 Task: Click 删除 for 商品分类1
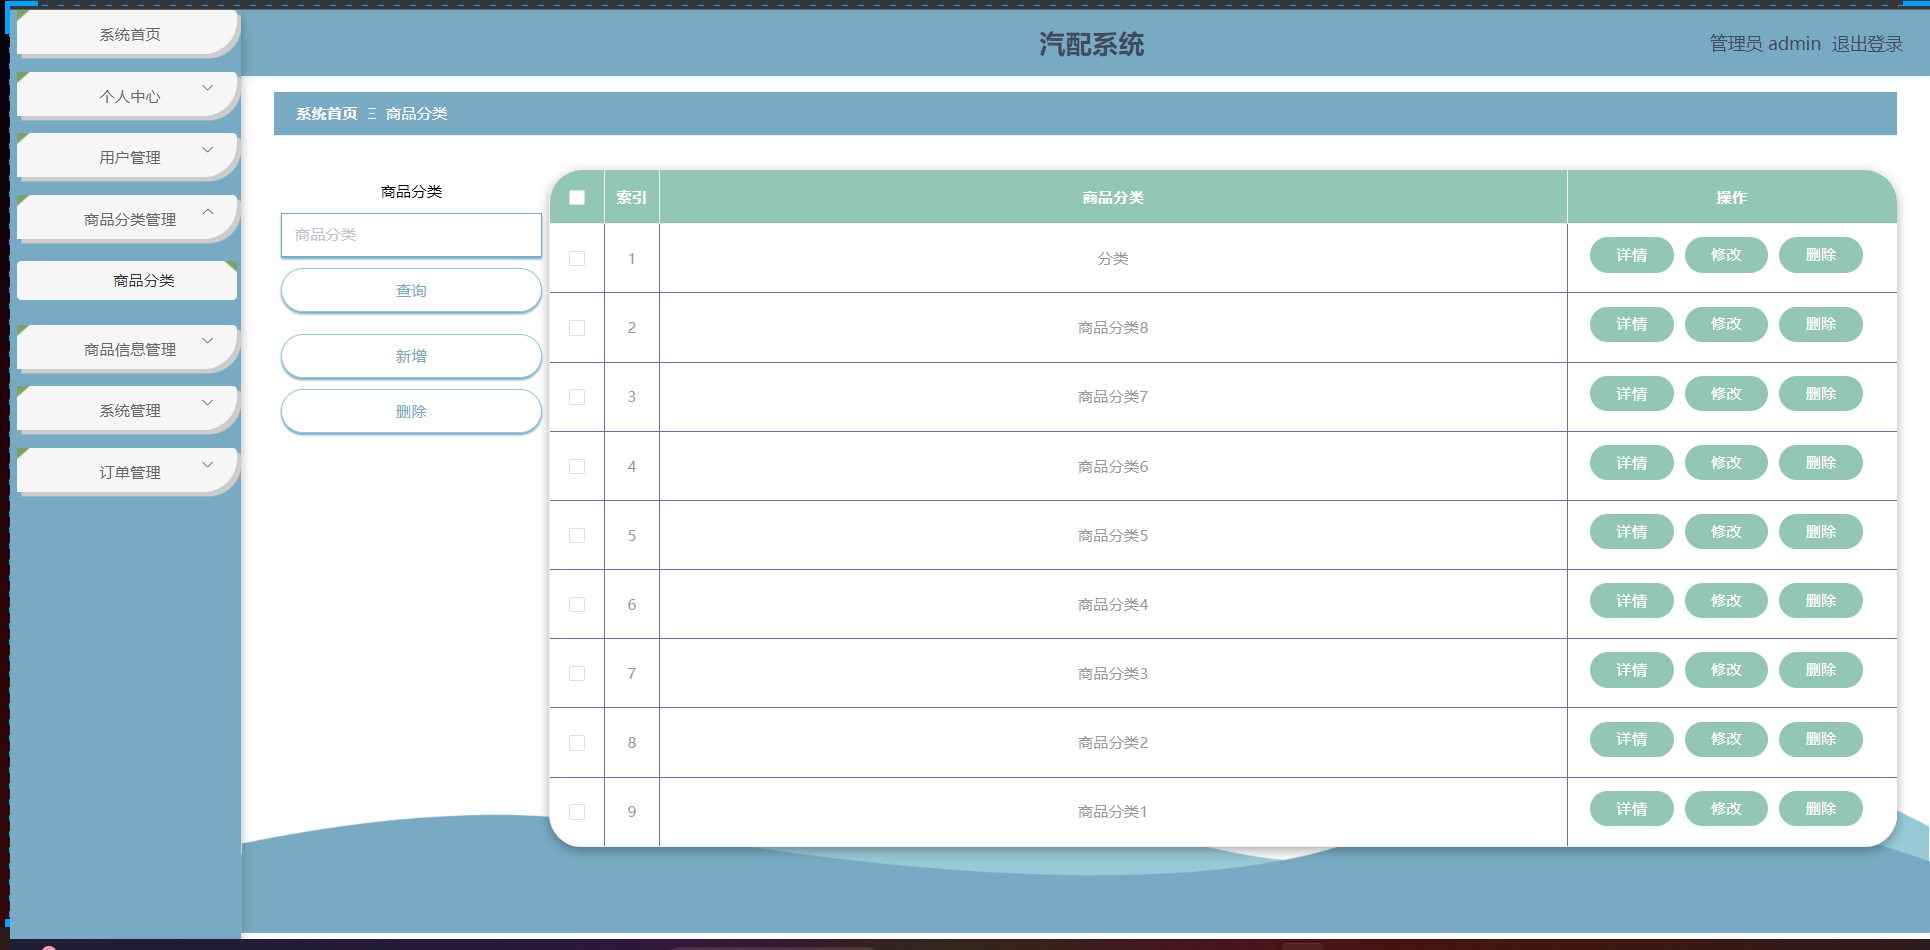pyautogui.click(x=1820, y=809)
